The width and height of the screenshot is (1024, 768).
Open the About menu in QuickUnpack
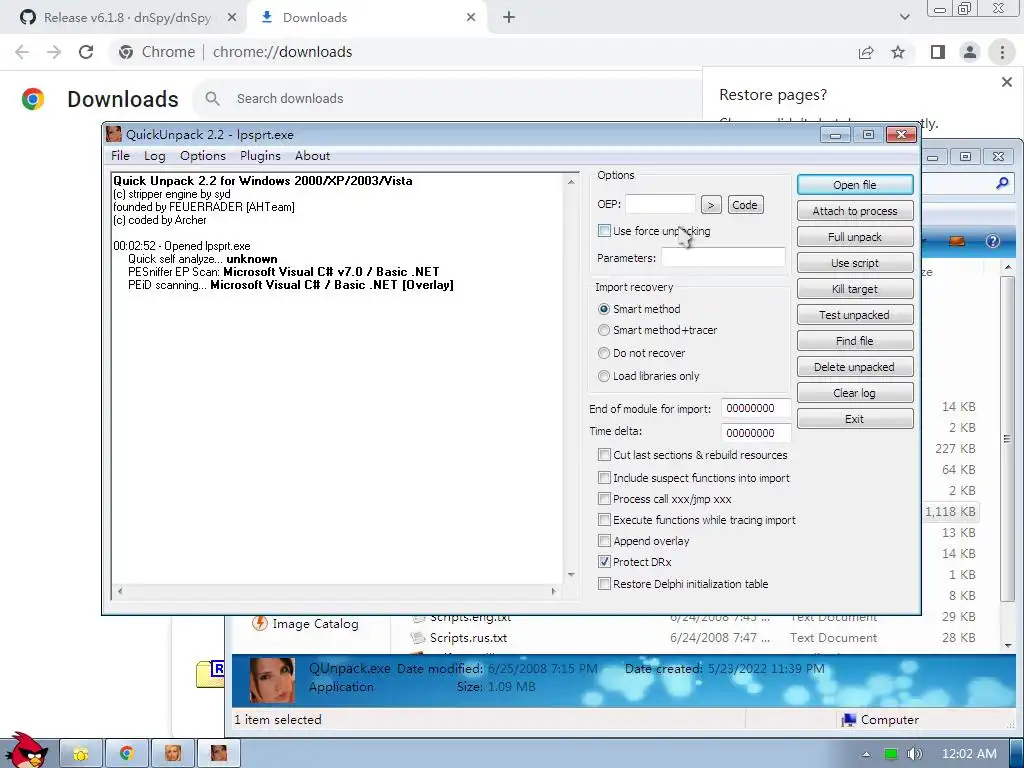click(312, 156)
